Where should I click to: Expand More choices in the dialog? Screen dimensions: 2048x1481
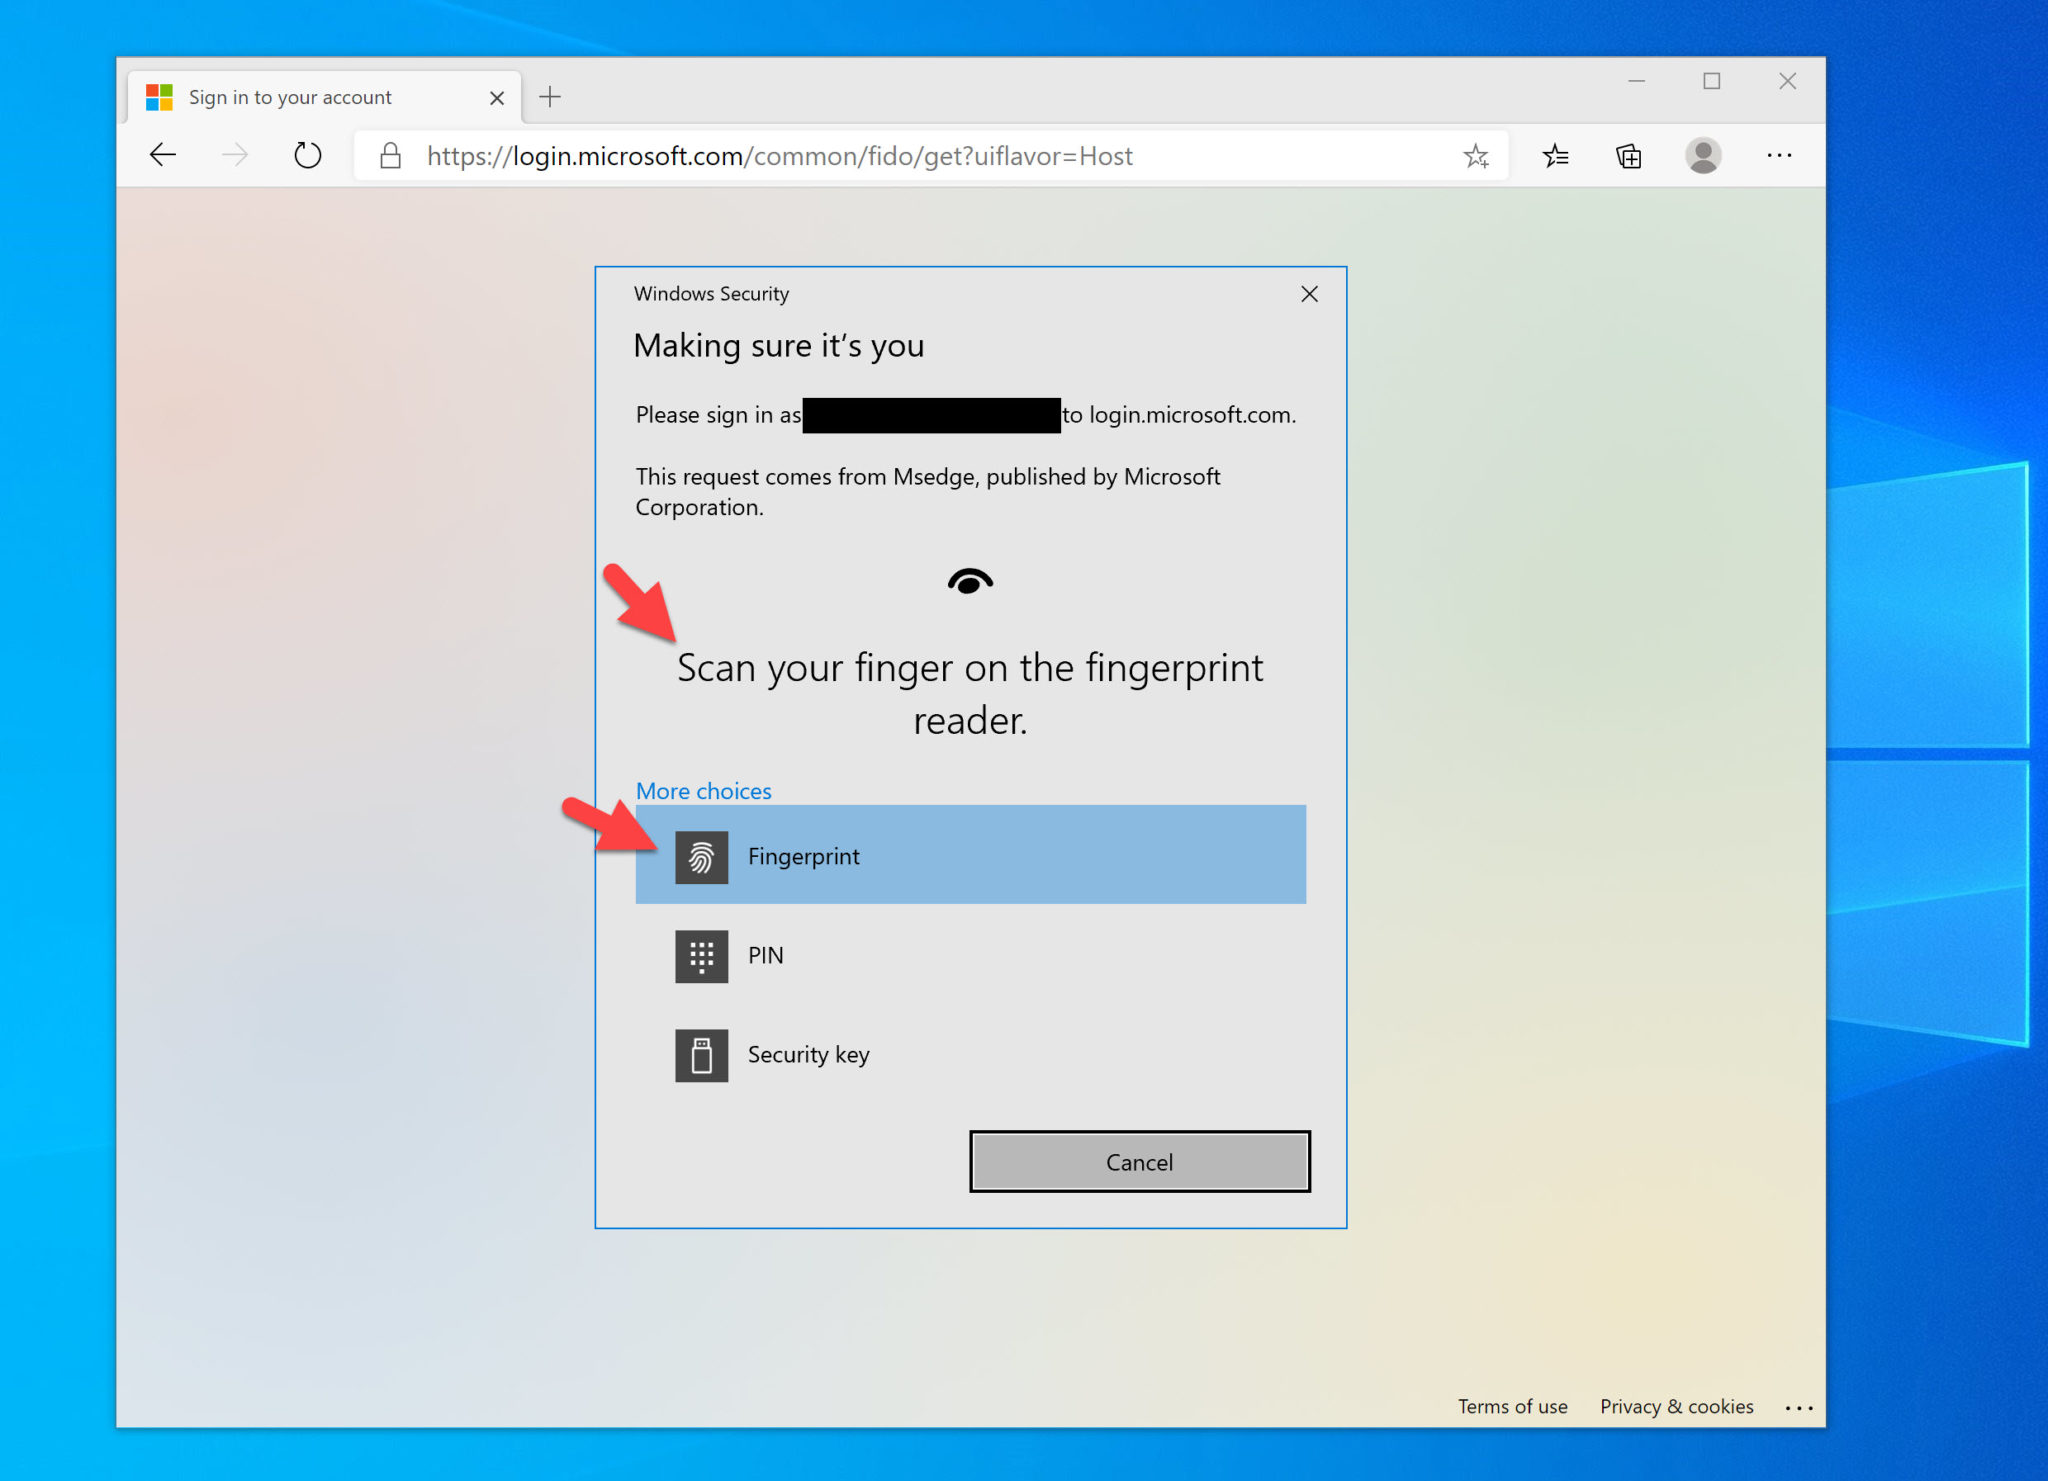click(x=703, y=791)
